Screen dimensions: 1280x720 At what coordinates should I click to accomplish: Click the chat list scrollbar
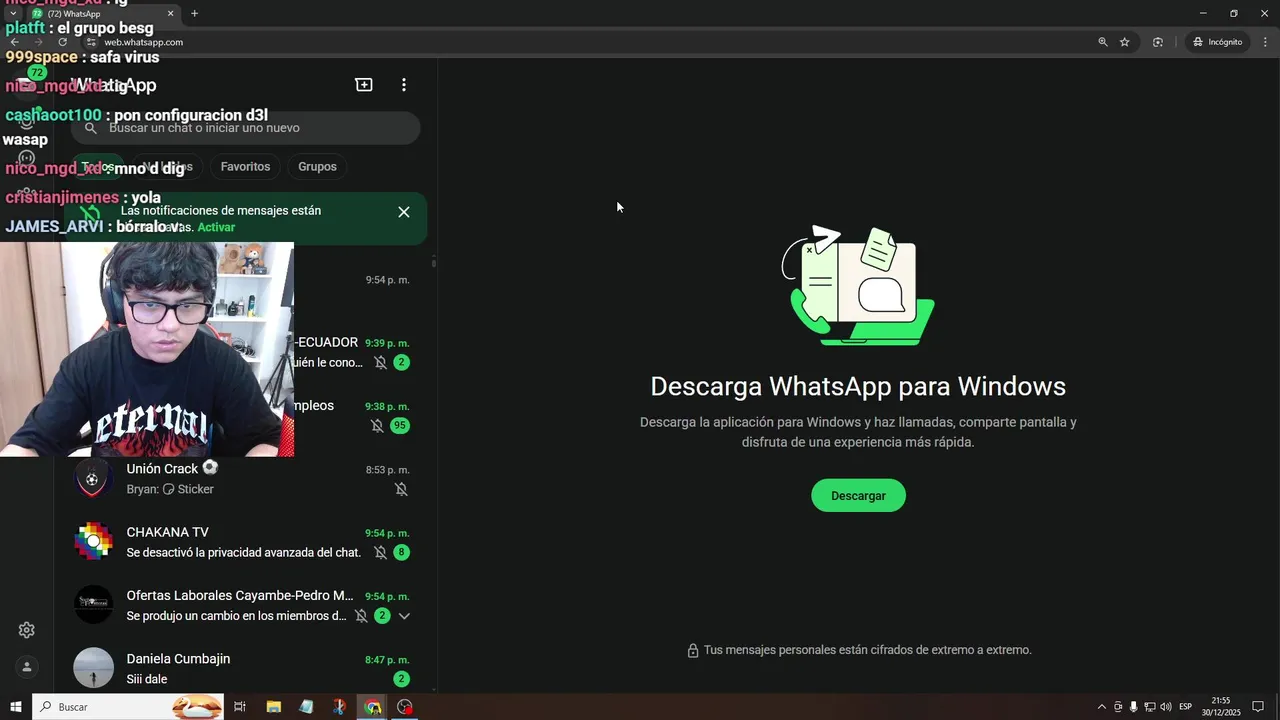(434, 262)
